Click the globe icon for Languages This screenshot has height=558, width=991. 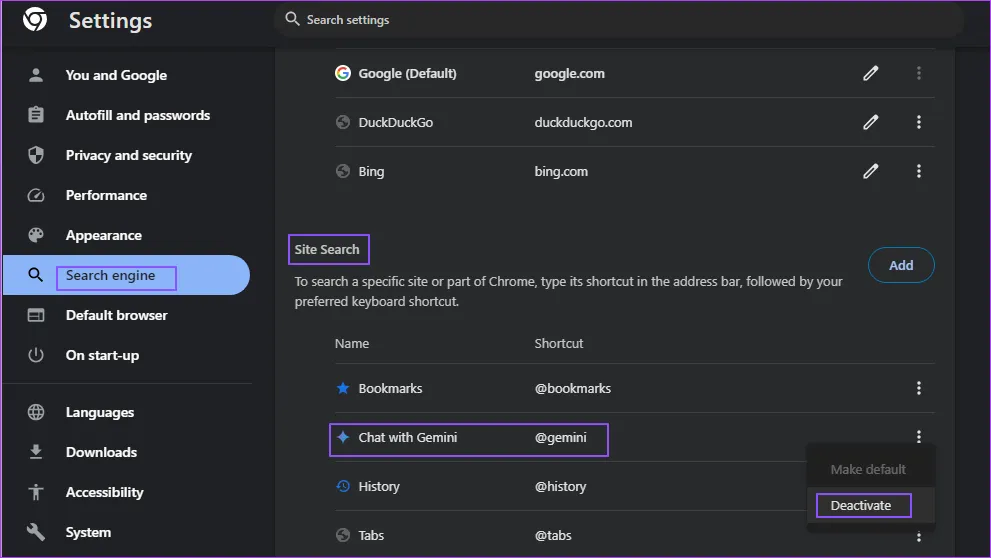coord(36,413)
